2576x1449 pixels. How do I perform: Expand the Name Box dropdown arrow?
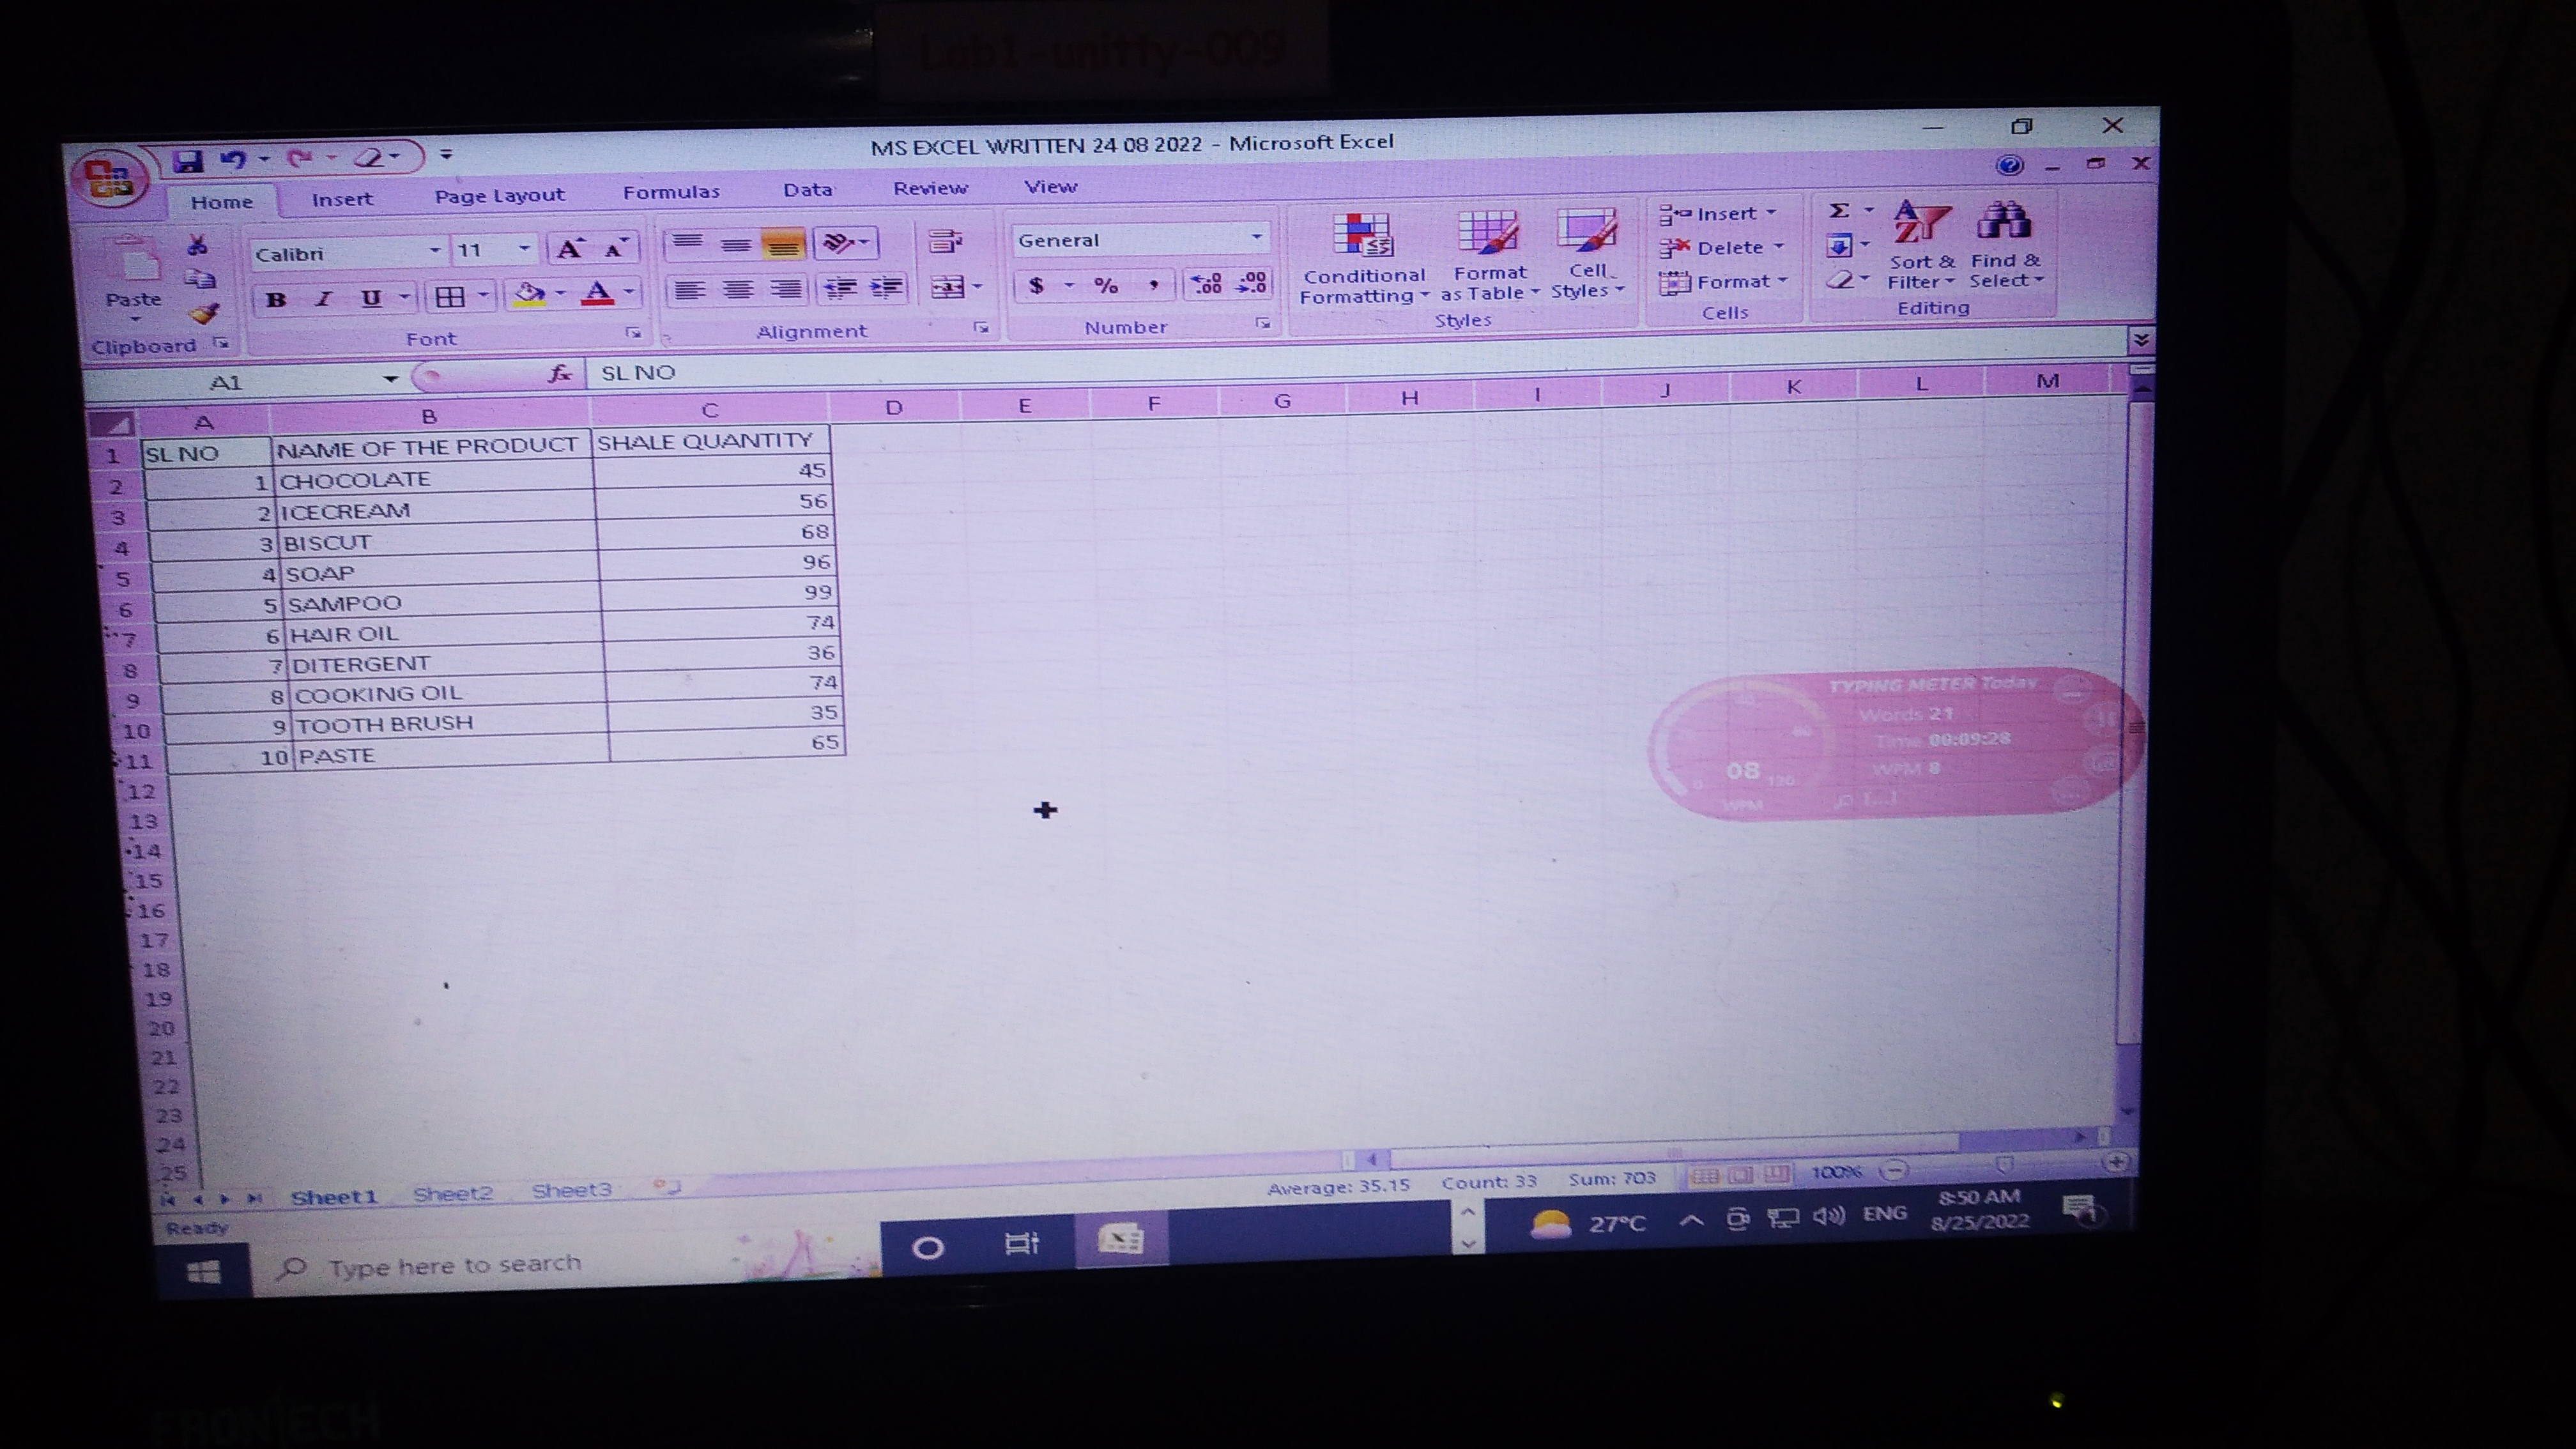[x=390, y=379]
